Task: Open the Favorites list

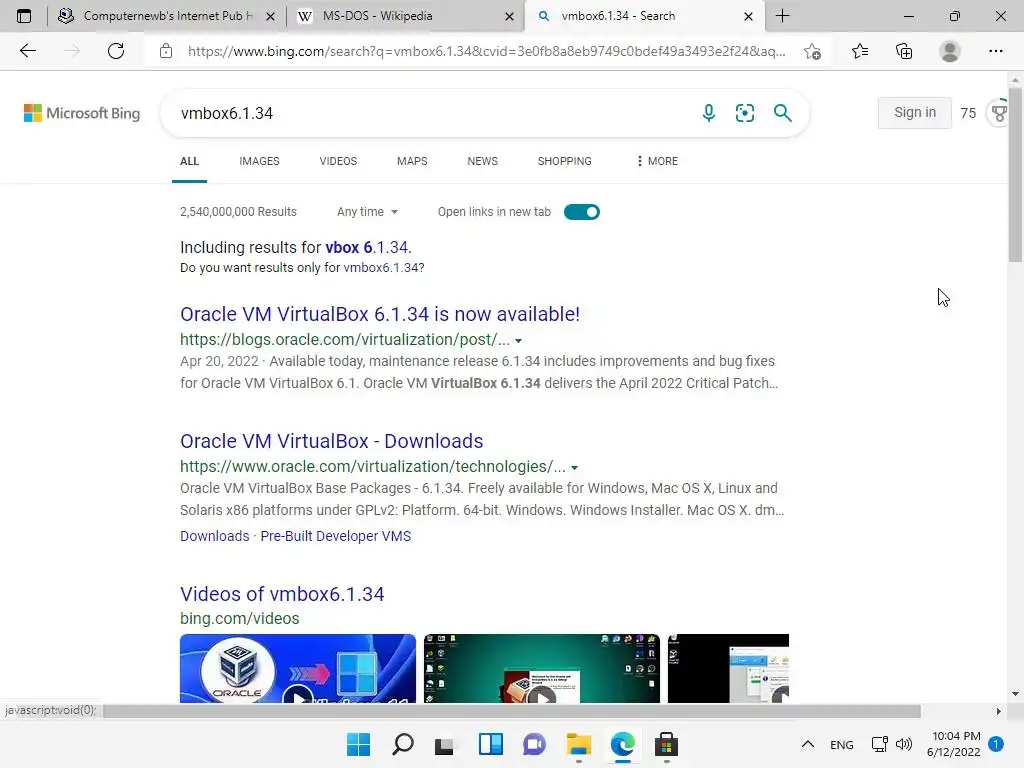Action: click(x=860, y=51)
